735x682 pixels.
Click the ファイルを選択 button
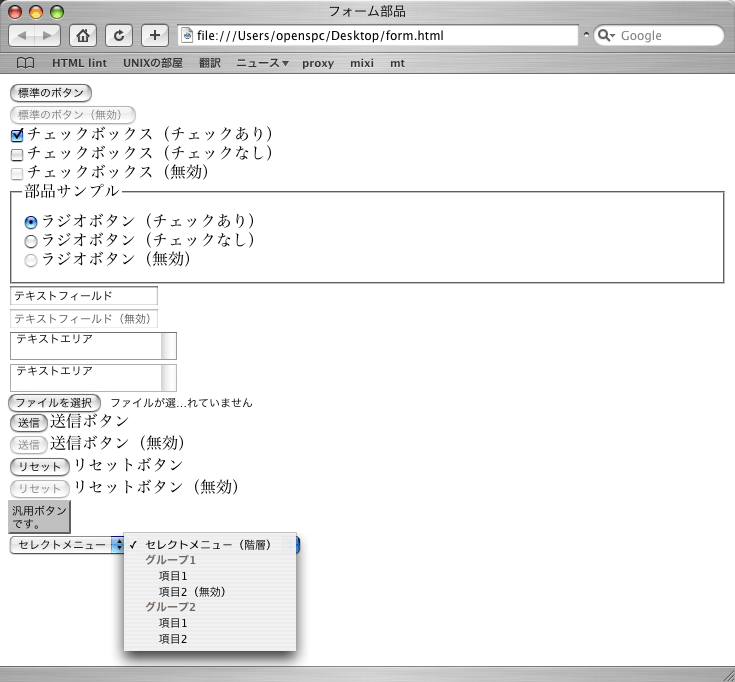point(54,402)
